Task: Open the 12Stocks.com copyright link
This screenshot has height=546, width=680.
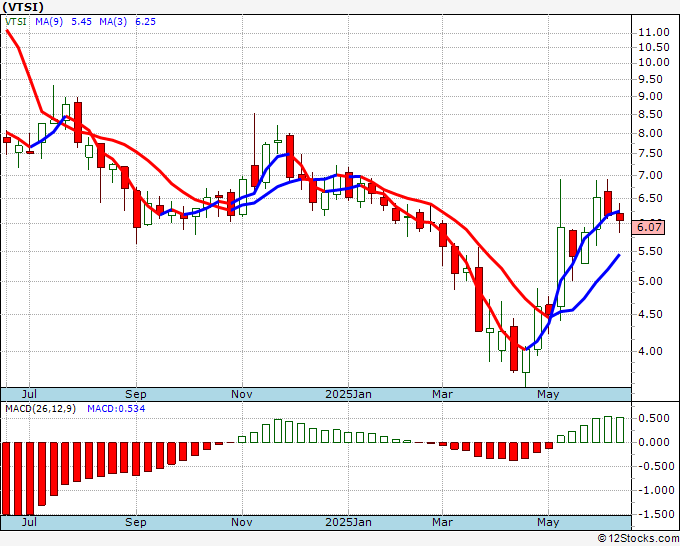Action: coord(638,539)
